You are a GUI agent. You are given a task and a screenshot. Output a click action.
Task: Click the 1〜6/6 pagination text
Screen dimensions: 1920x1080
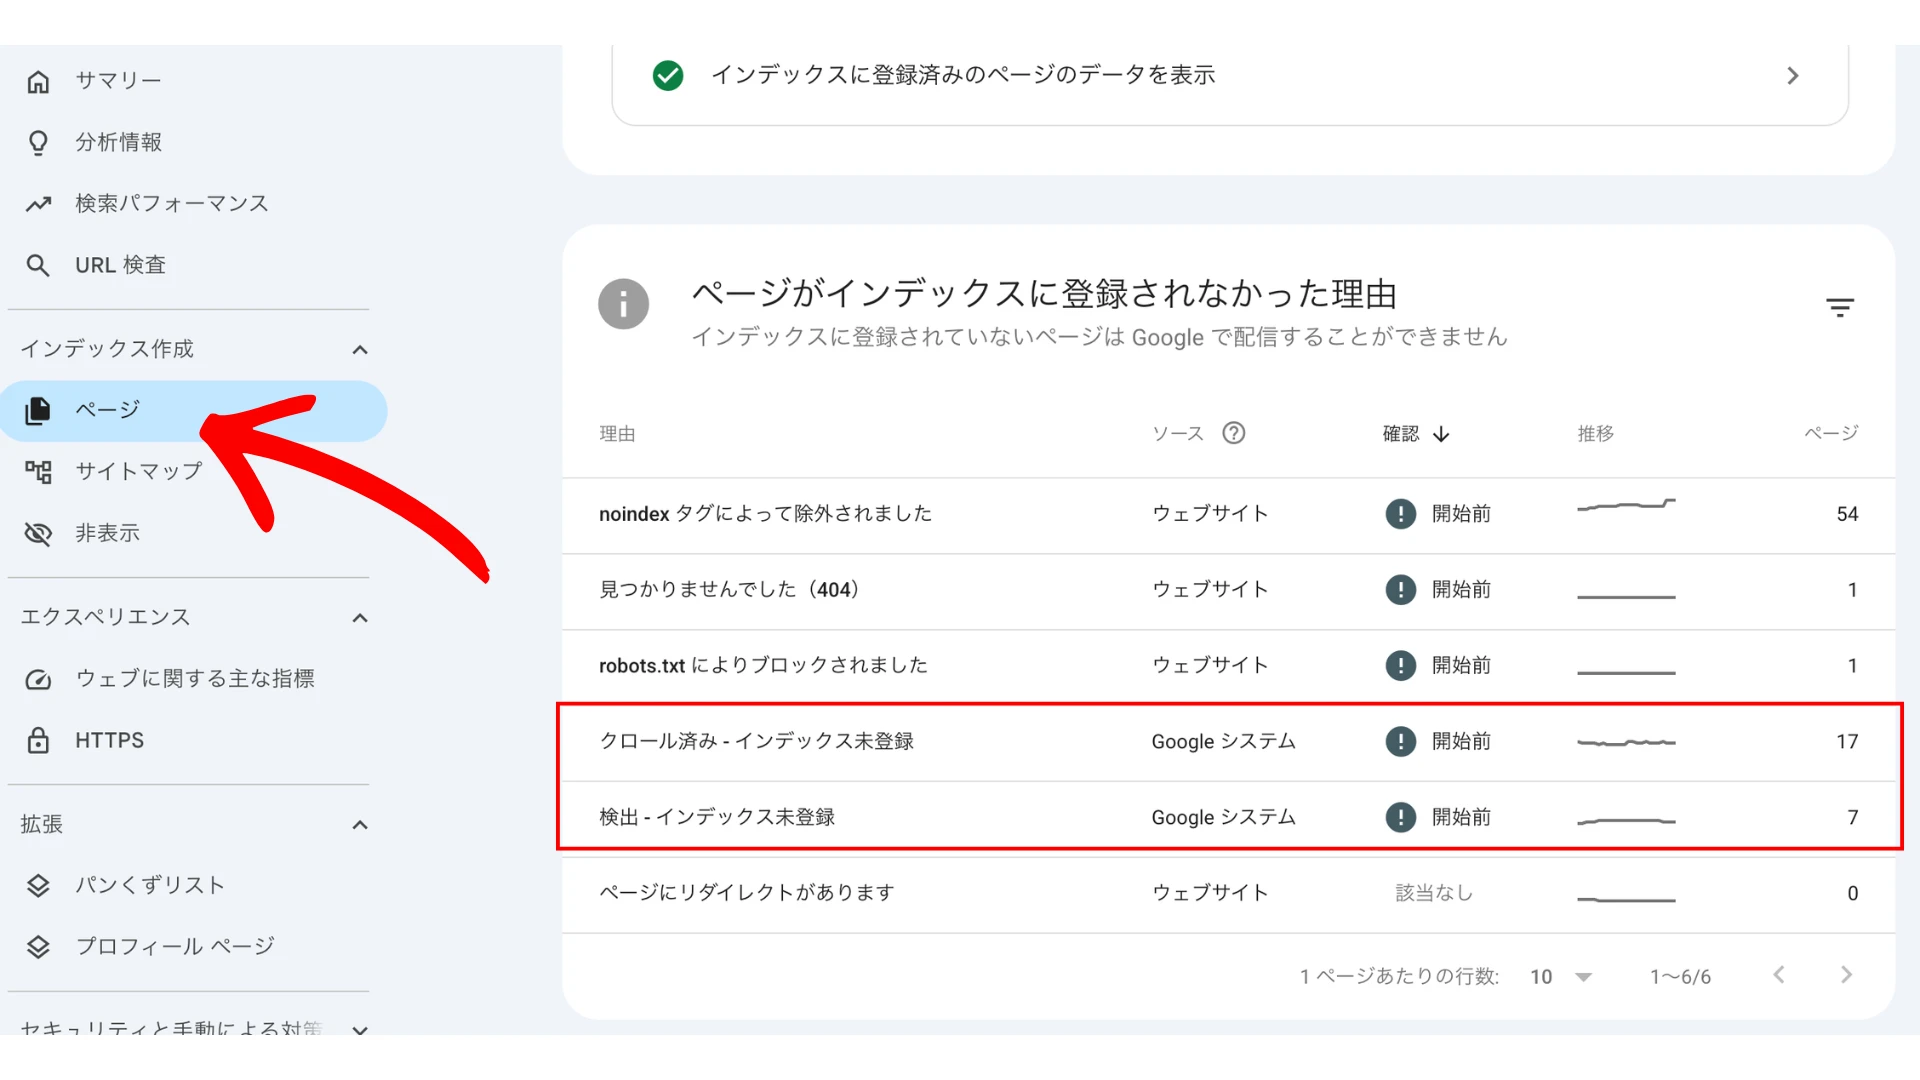[1680, 977]
